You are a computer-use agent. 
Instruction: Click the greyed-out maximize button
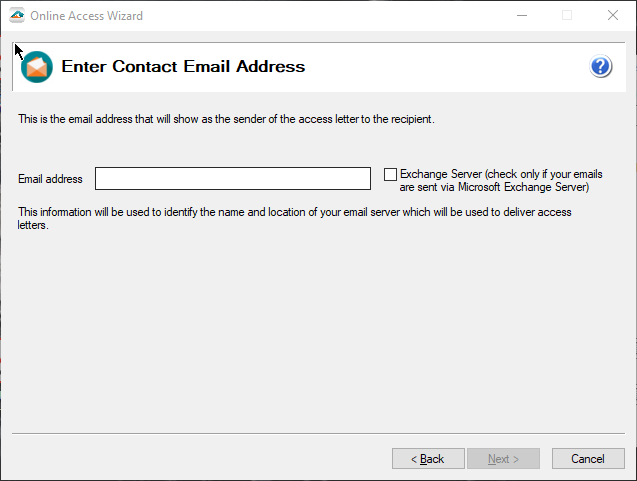click(567, 15)
